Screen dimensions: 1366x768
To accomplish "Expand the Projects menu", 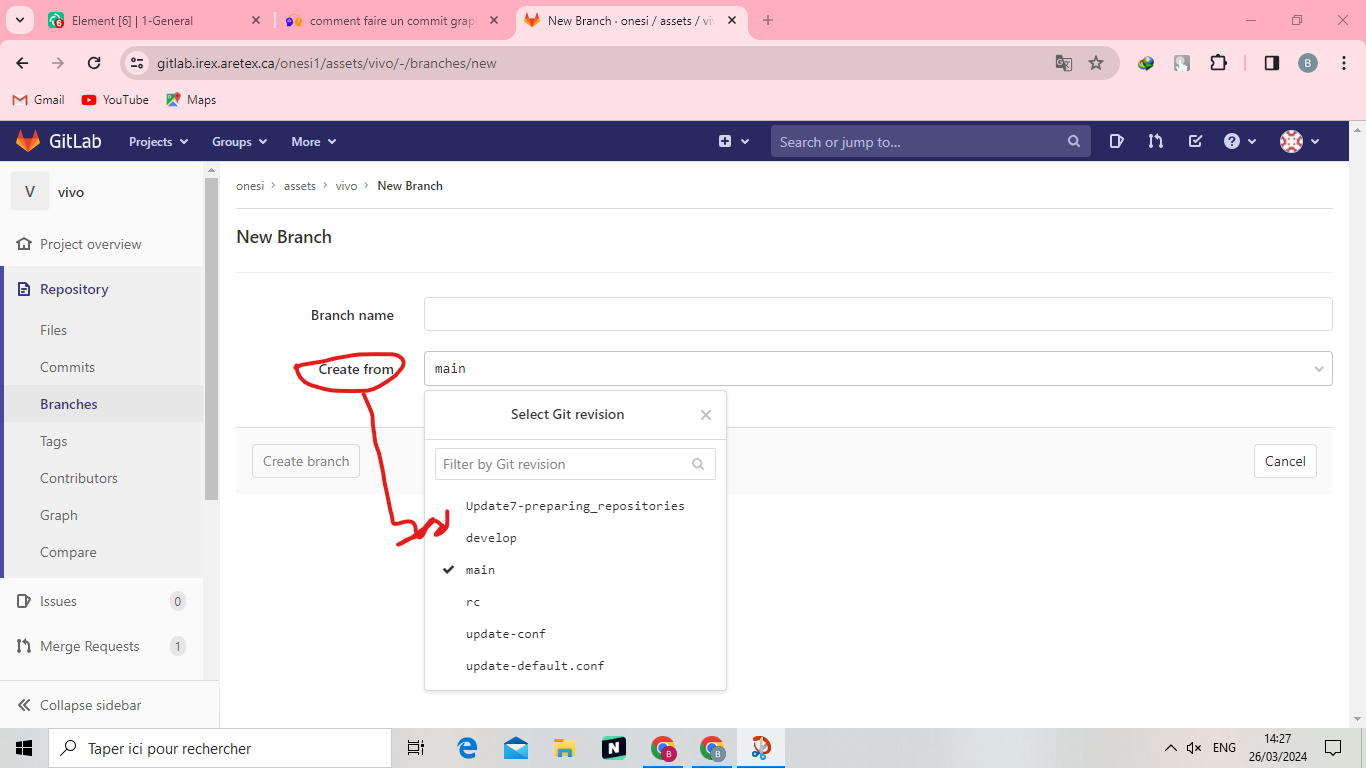I will click(x=159, y=142).
